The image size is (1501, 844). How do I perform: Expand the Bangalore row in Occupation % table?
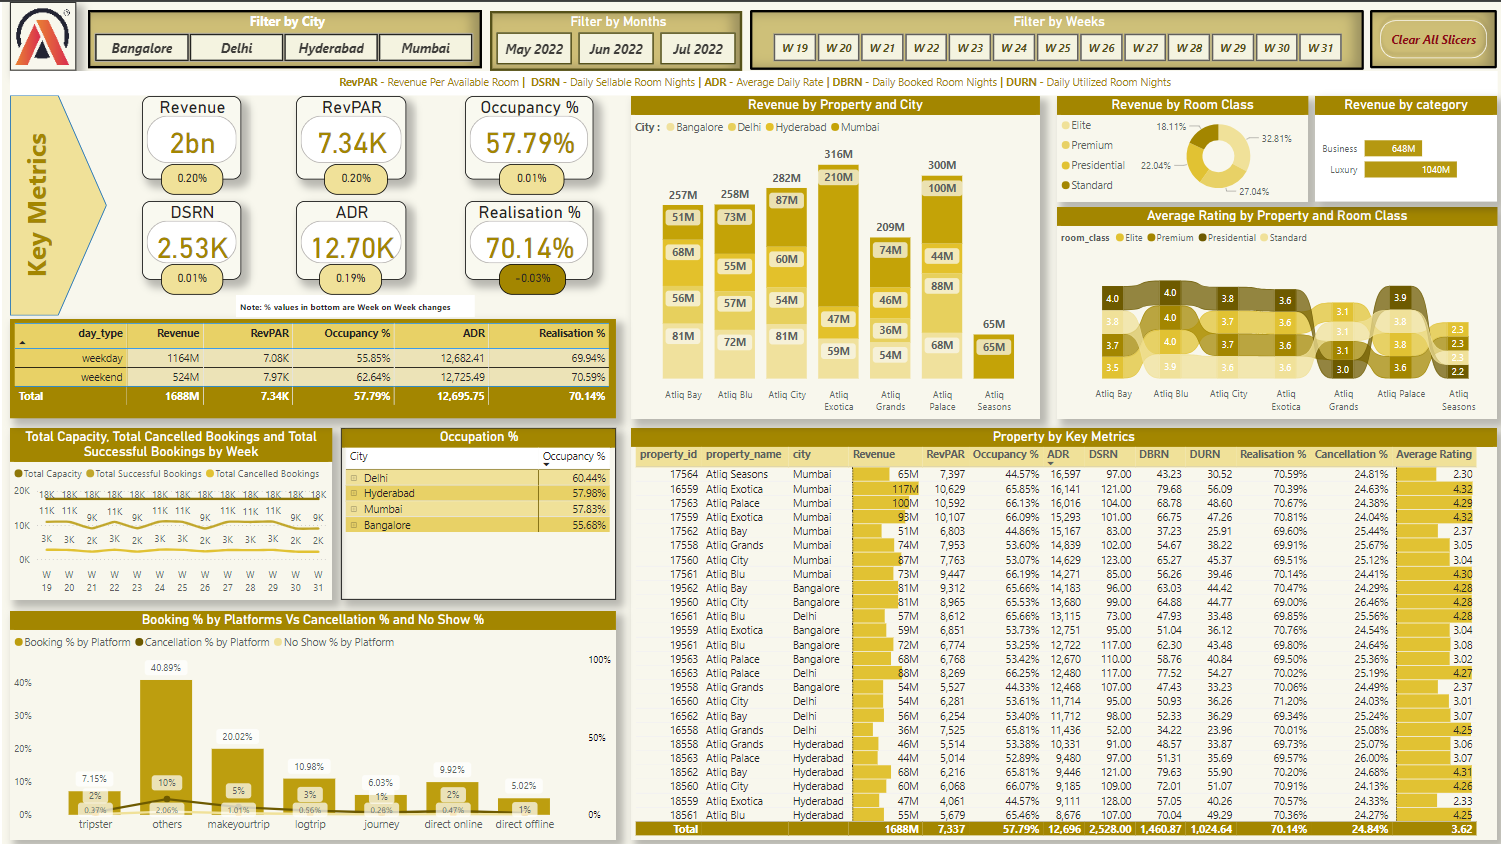click(354, 526)
